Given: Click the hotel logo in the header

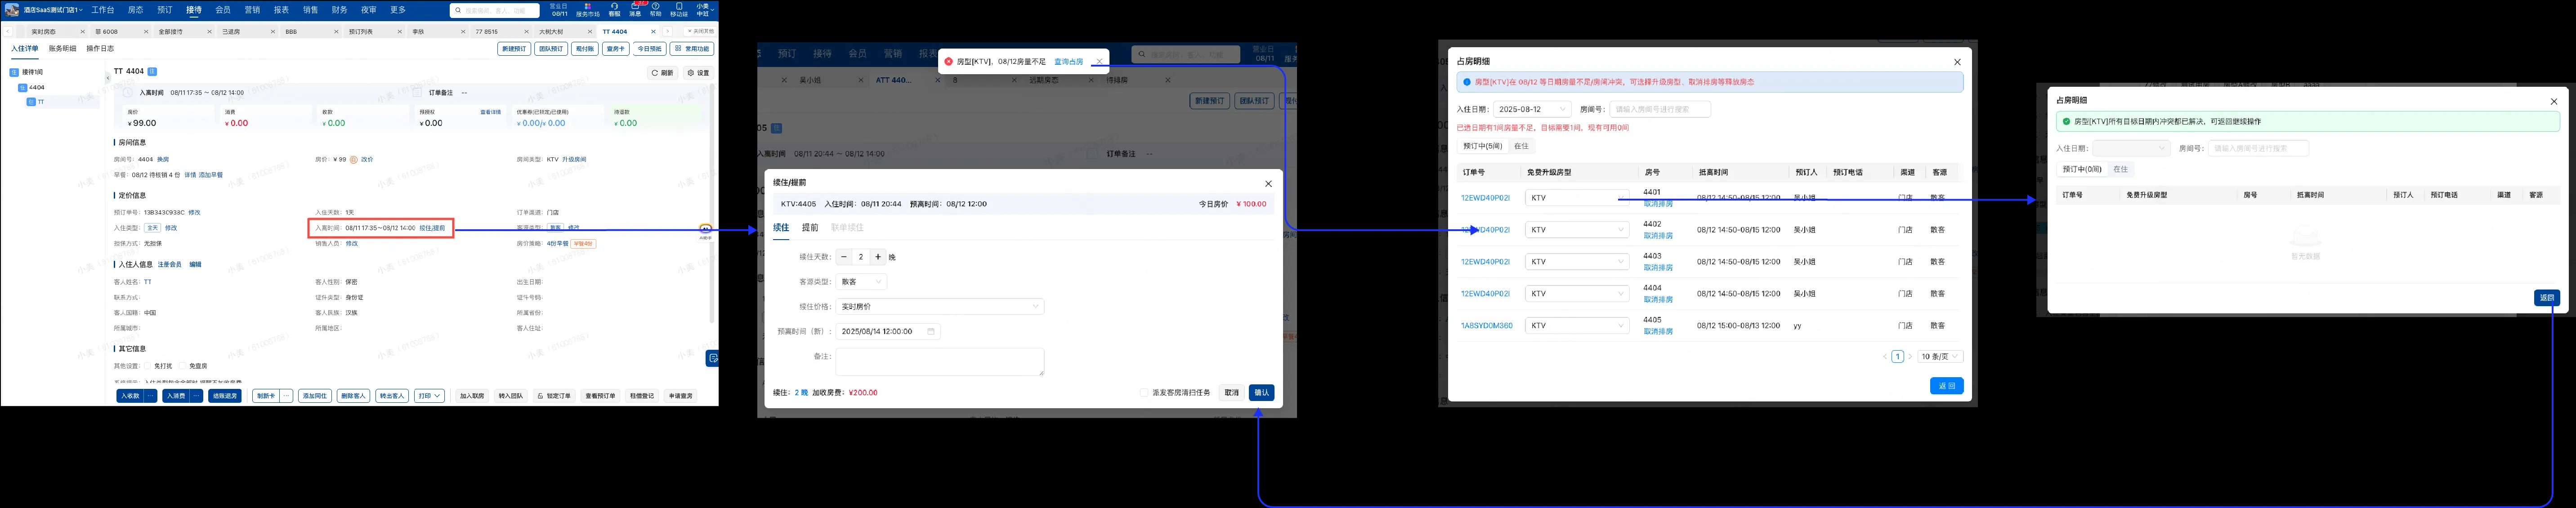Looking at the screenshot, I should (x=12, y=10).
